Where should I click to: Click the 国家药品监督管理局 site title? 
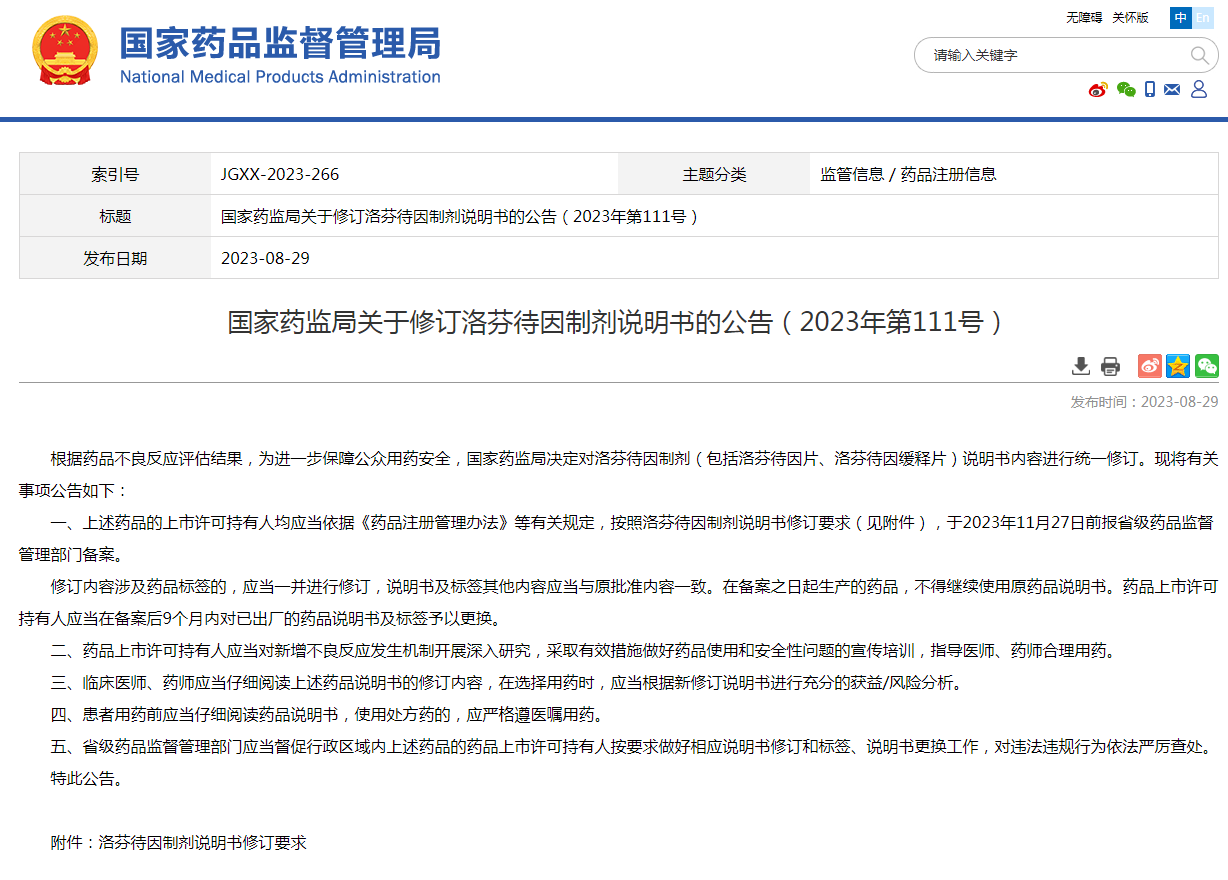pos(280,44)
